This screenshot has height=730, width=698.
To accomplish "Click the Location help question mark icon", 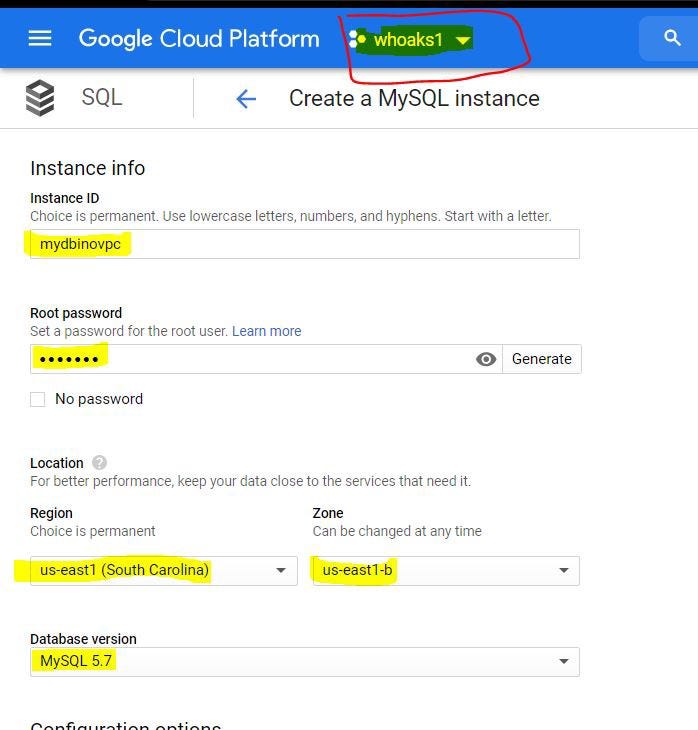I will point(99,463).
